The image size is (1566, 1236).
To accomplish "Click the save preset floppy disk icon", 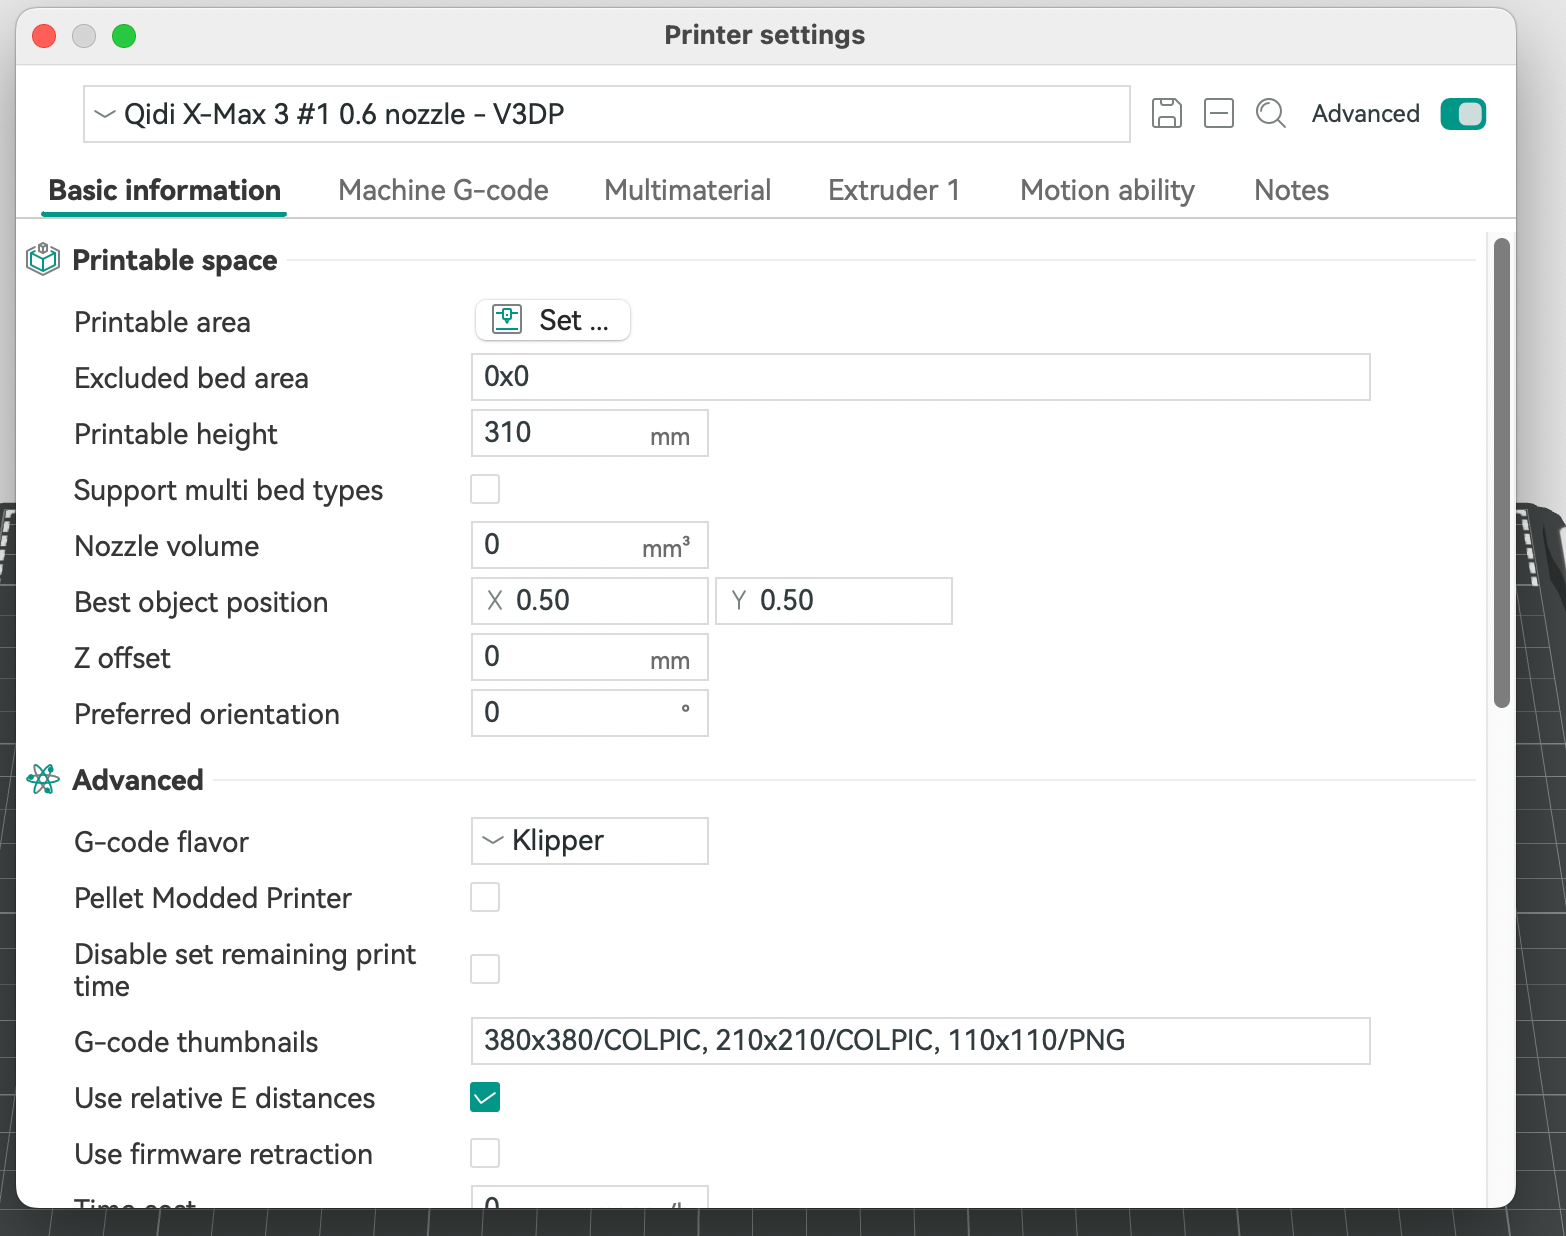I will [1166, 114].
